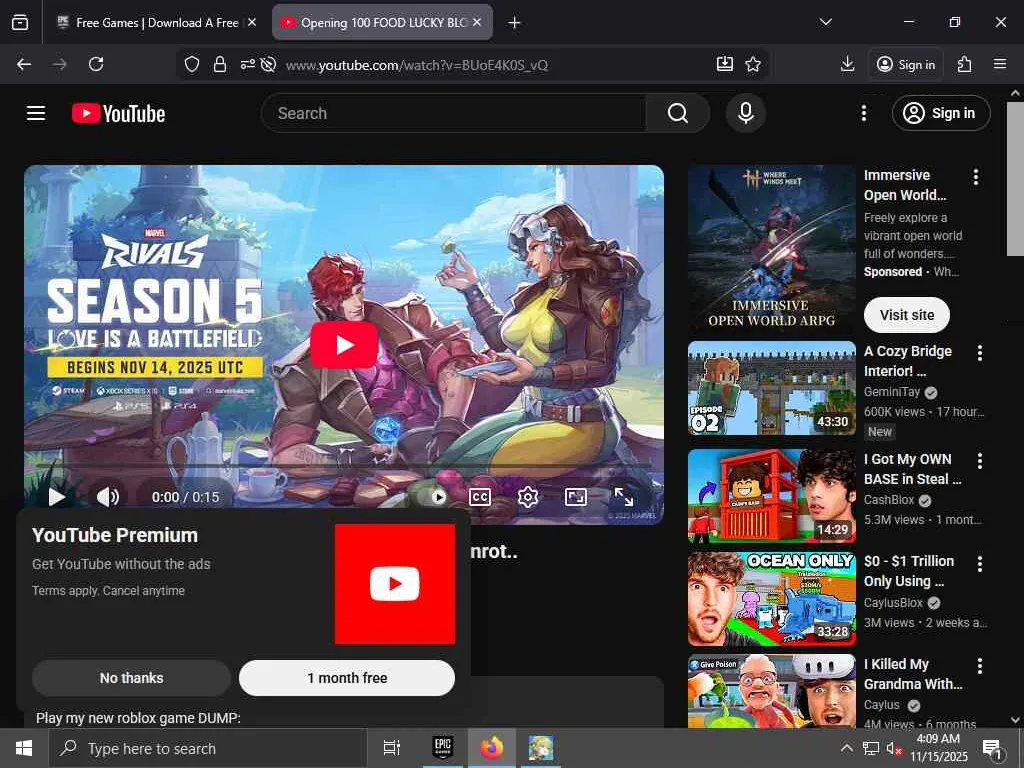Image resolution: width=1024 pixels, height=768 pixels.
Task: Open Firefox application menu
Action: pyautogui.click(x=1000, y=64)
